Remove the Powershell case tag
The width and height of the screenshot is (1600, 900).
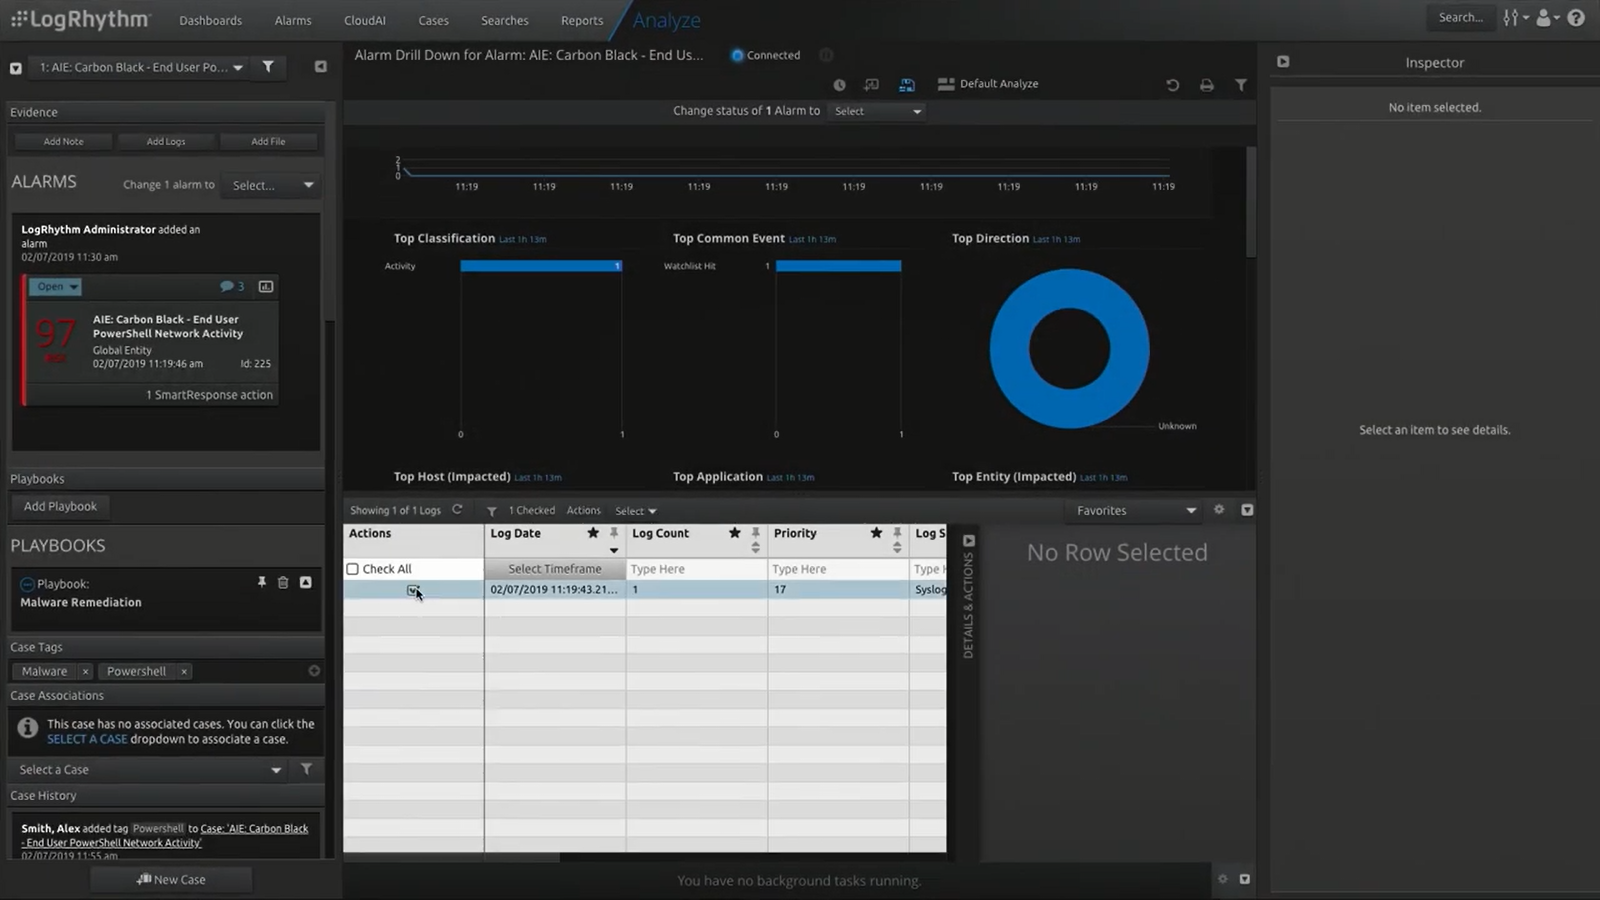(184, 672)
